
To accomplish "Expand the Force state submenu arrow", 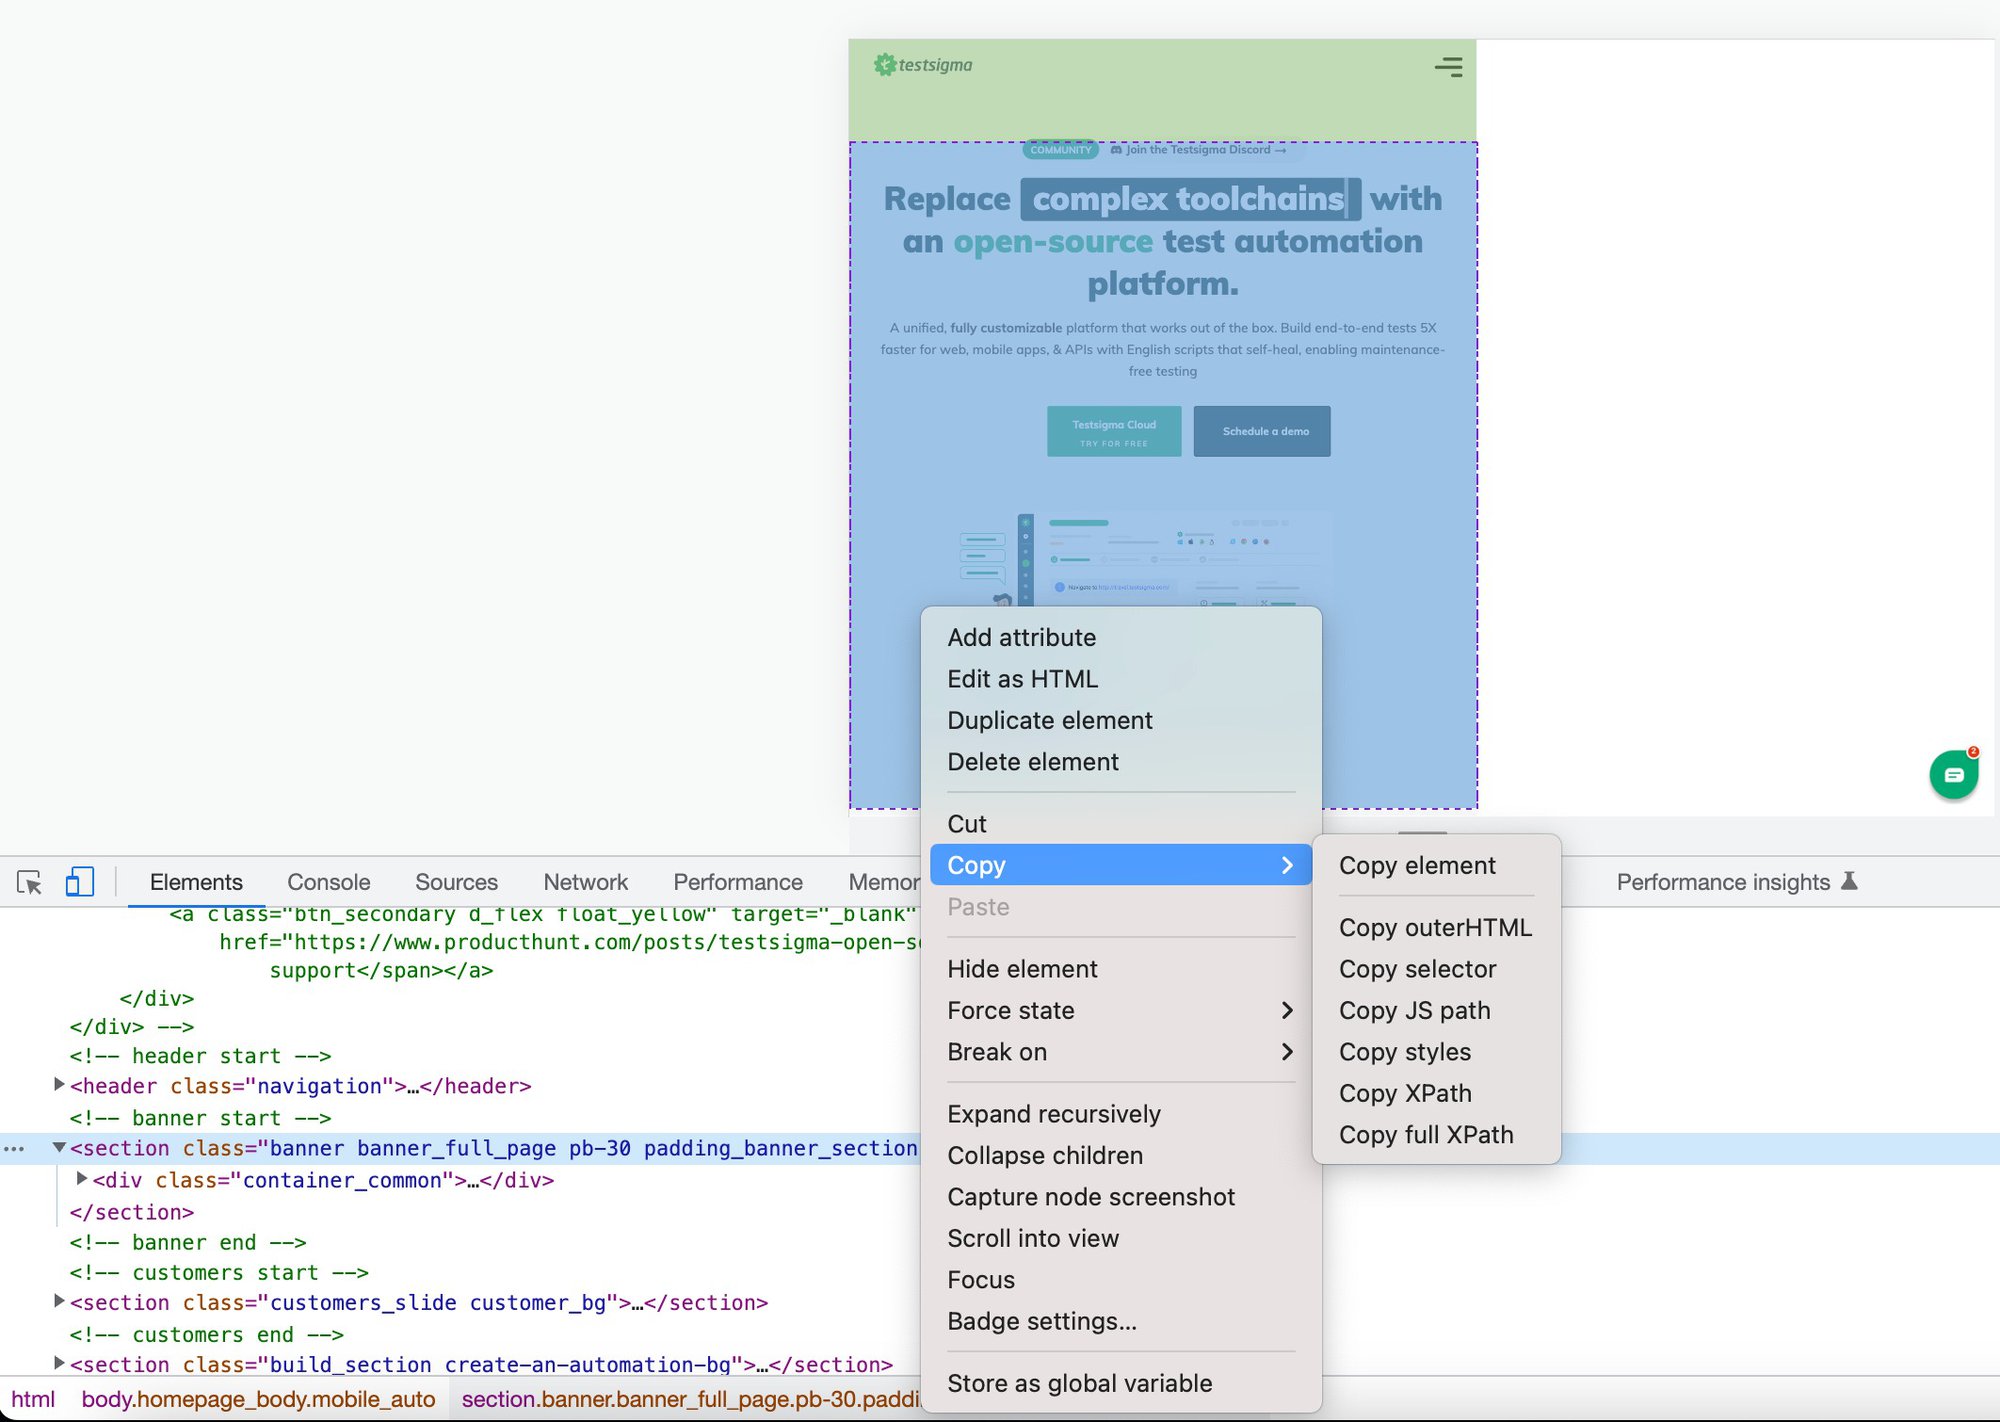I will tap(1287, 1010).
